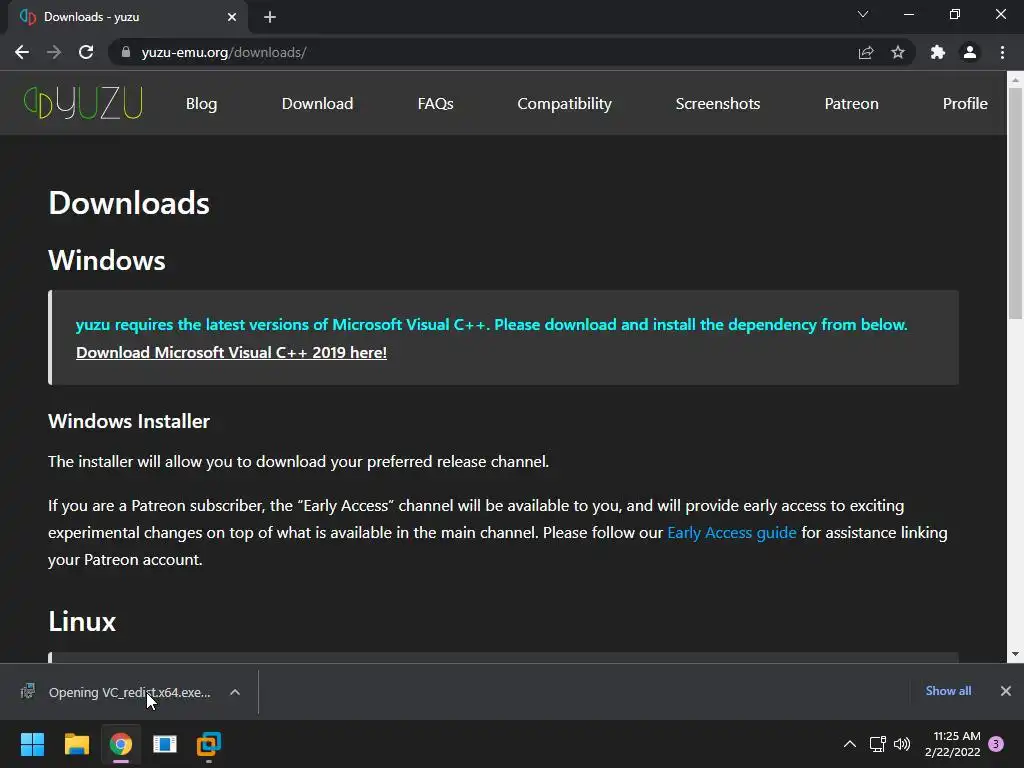This screenshot has width=1024, height=768.
Task: Click the scrollbar down arrow
Action: coord(1015,654)
